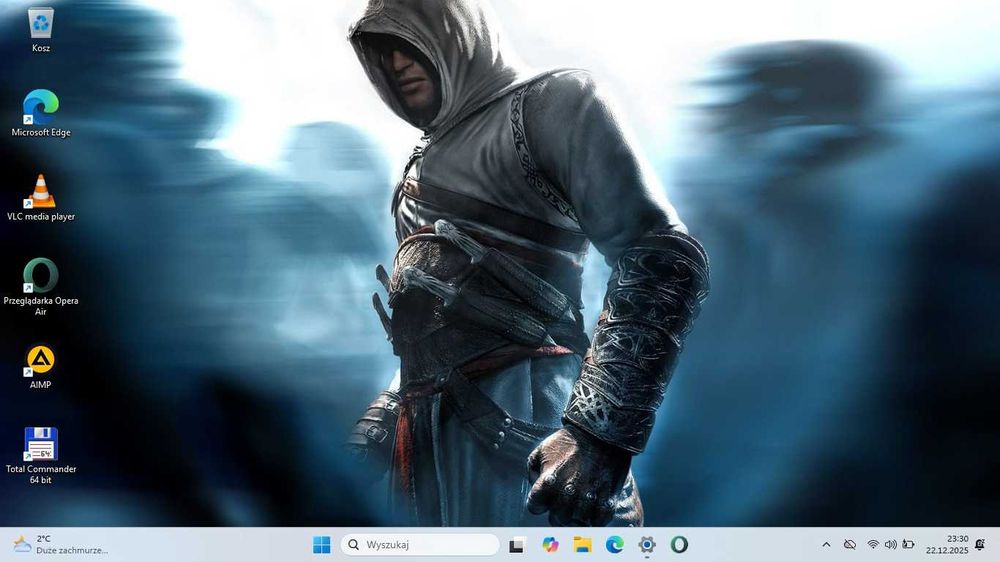This screenshot has height=562, width=1000.
Task: Check the battery status icon
Action: point(908,545)
